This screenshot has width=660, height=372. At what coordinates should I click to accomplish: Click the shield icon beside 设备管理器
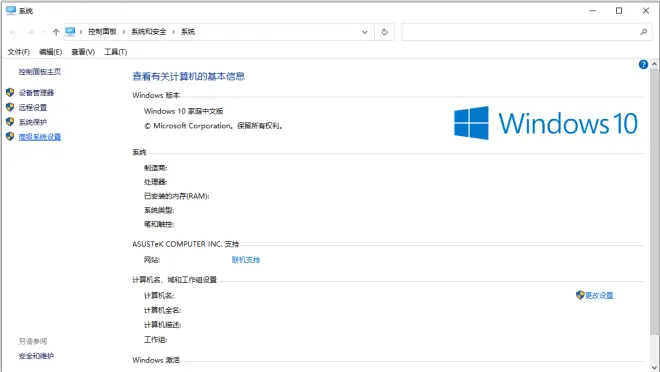point(10,92)
